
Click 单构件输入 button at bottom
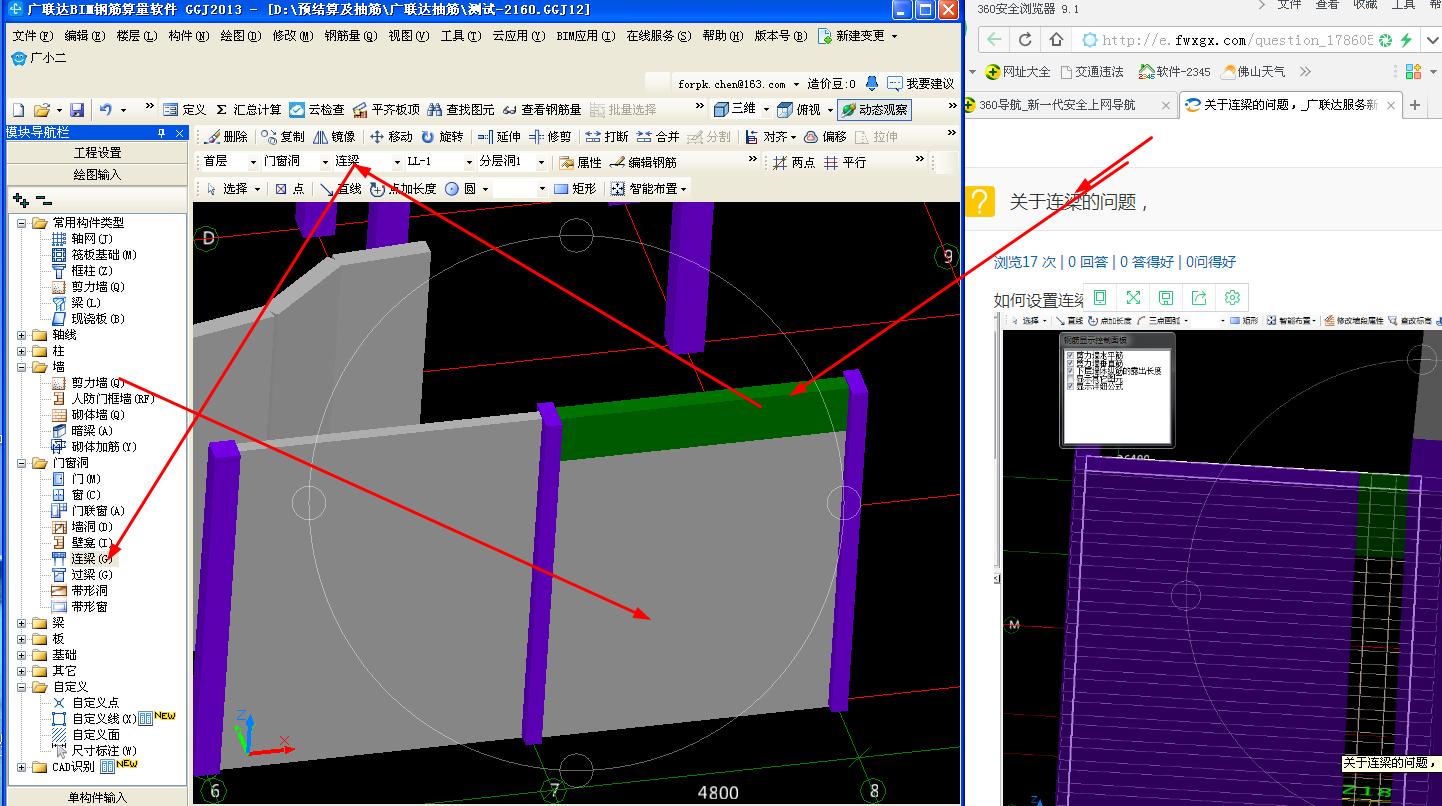pyautogui.click(x=97, y=797)
